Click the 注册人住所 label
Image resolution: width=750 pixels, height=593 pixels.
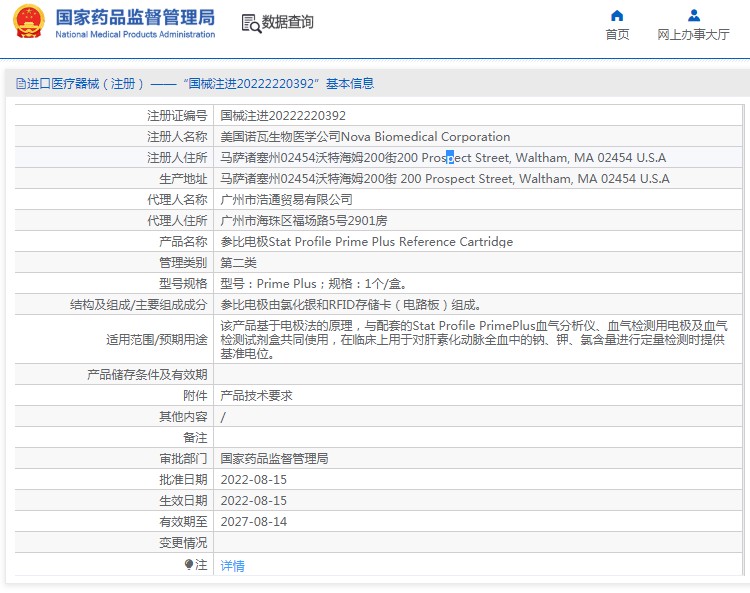click(177, 158)
